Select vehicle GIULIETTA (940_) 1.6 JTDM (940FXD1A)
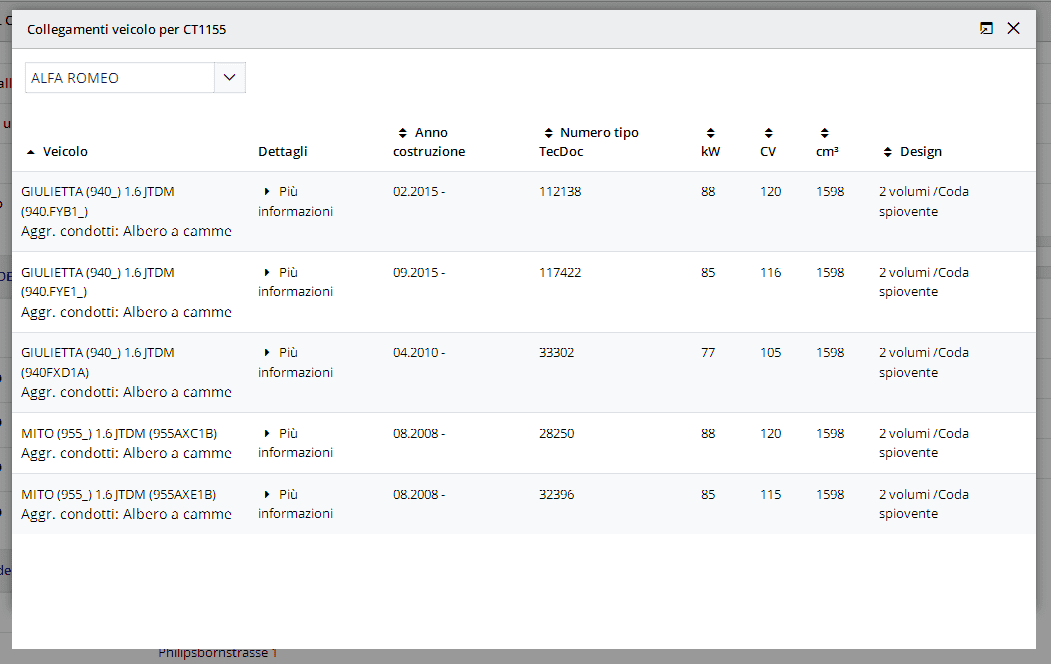 (98, 362)
